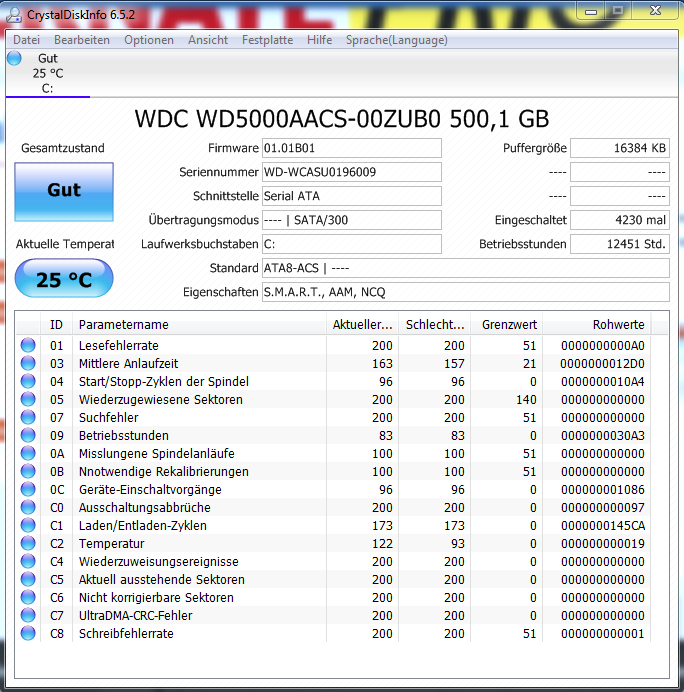Click raw value 000000000019 in Temperatur row
684x692 pixels.
click(x=602, y=544)
